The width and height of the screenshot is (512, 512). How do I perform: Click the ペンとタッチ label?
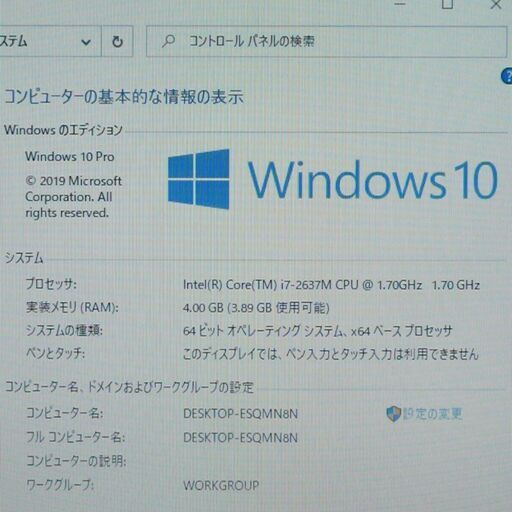tap(55, 354)
